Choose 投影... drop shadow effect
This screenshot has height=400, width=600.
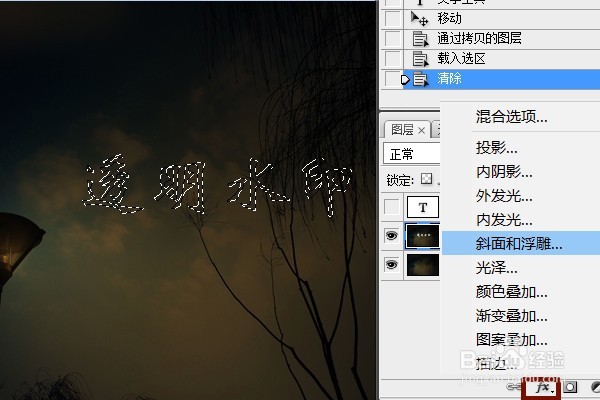(x=496, y=148)
